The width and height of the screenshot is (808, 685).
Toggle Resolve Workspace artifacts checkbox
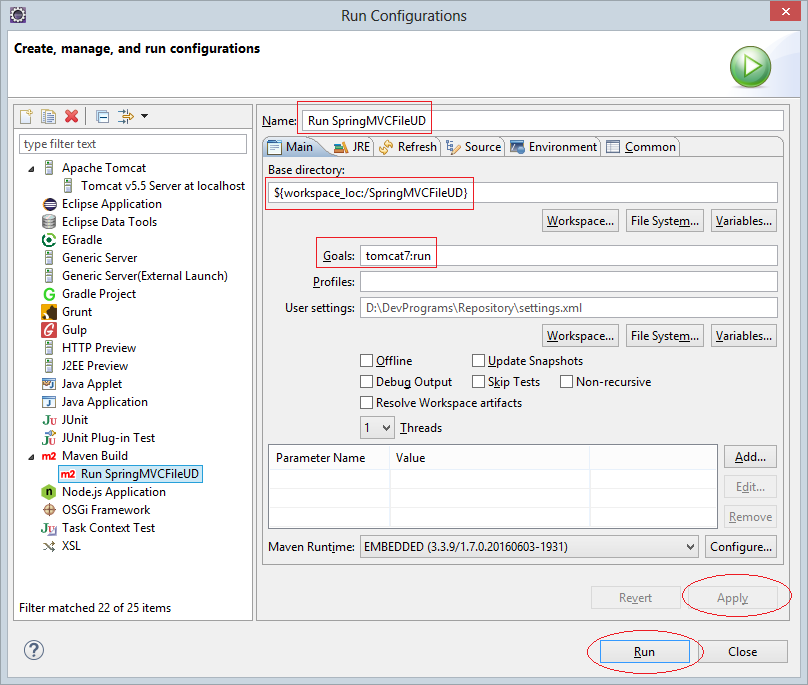point(366,403)
